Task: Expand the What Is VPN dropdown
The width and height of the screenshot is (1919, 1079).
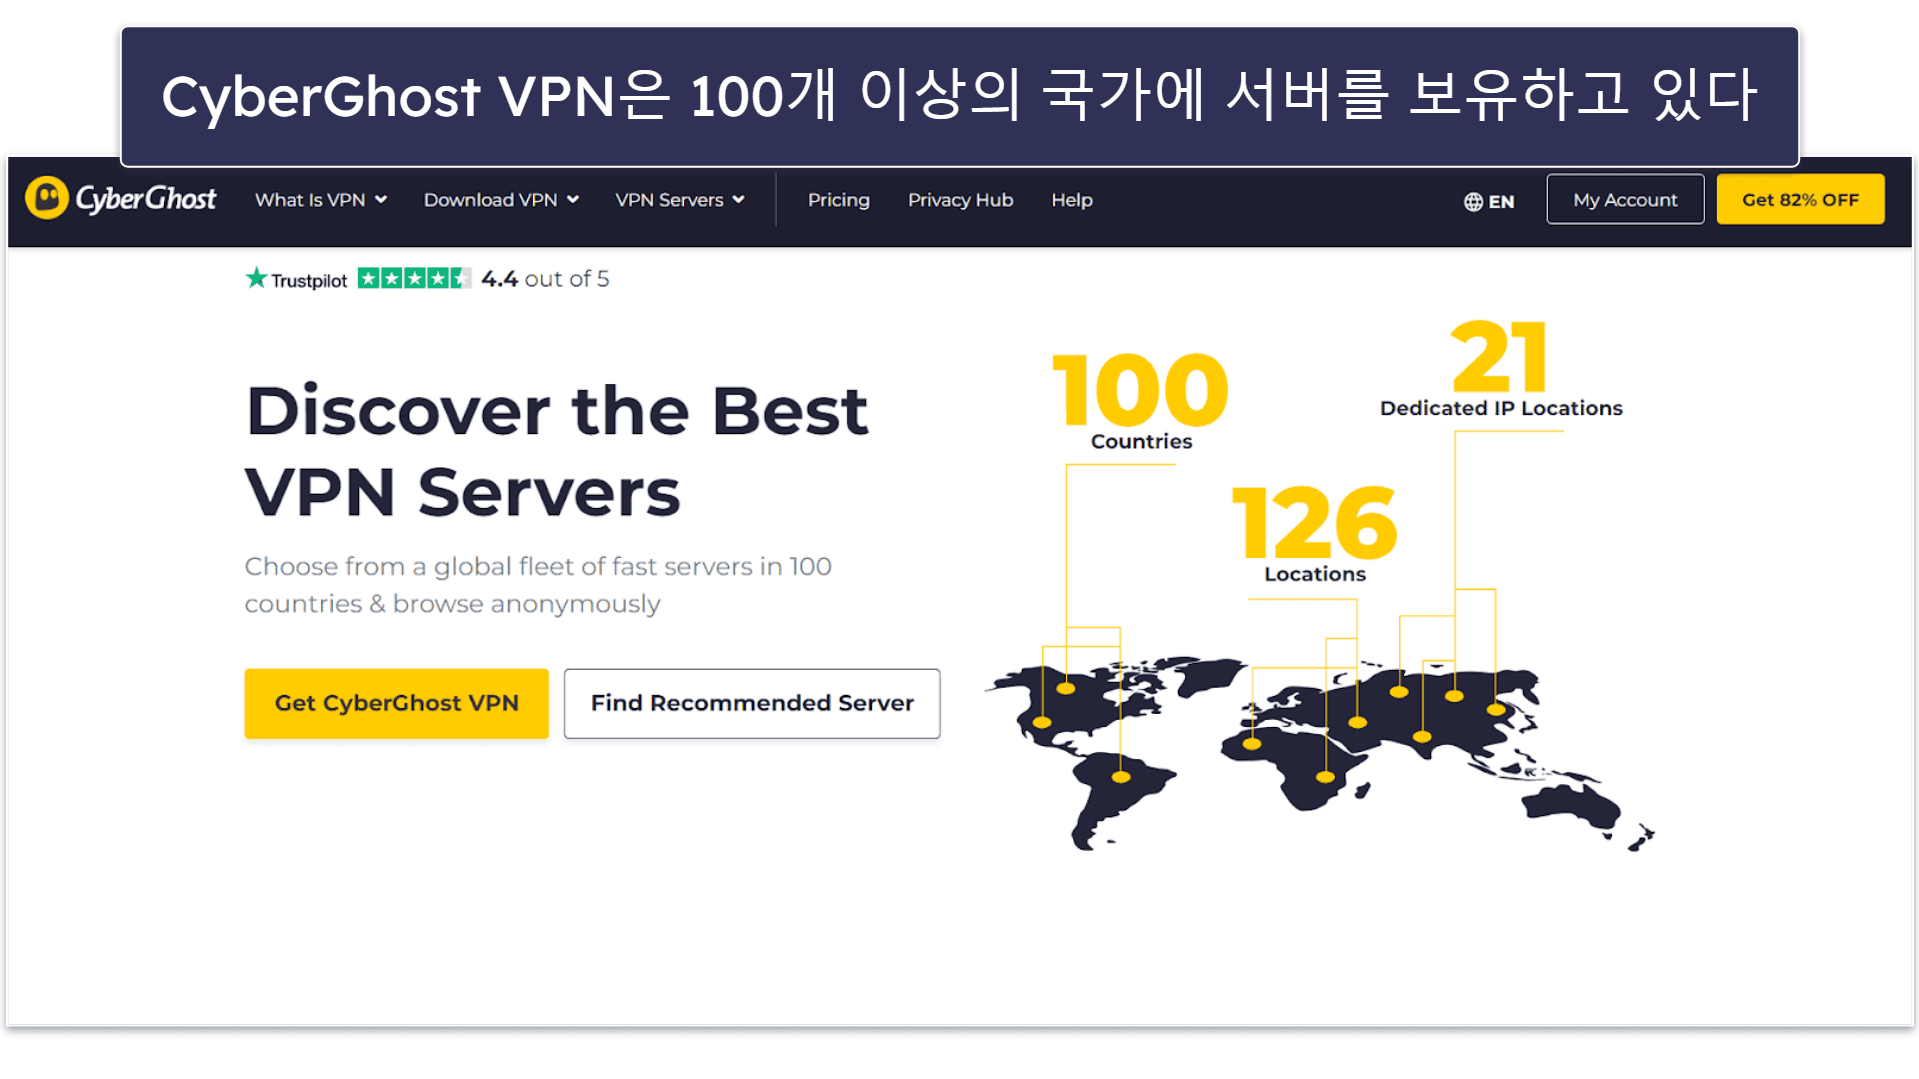Action: 321,200
